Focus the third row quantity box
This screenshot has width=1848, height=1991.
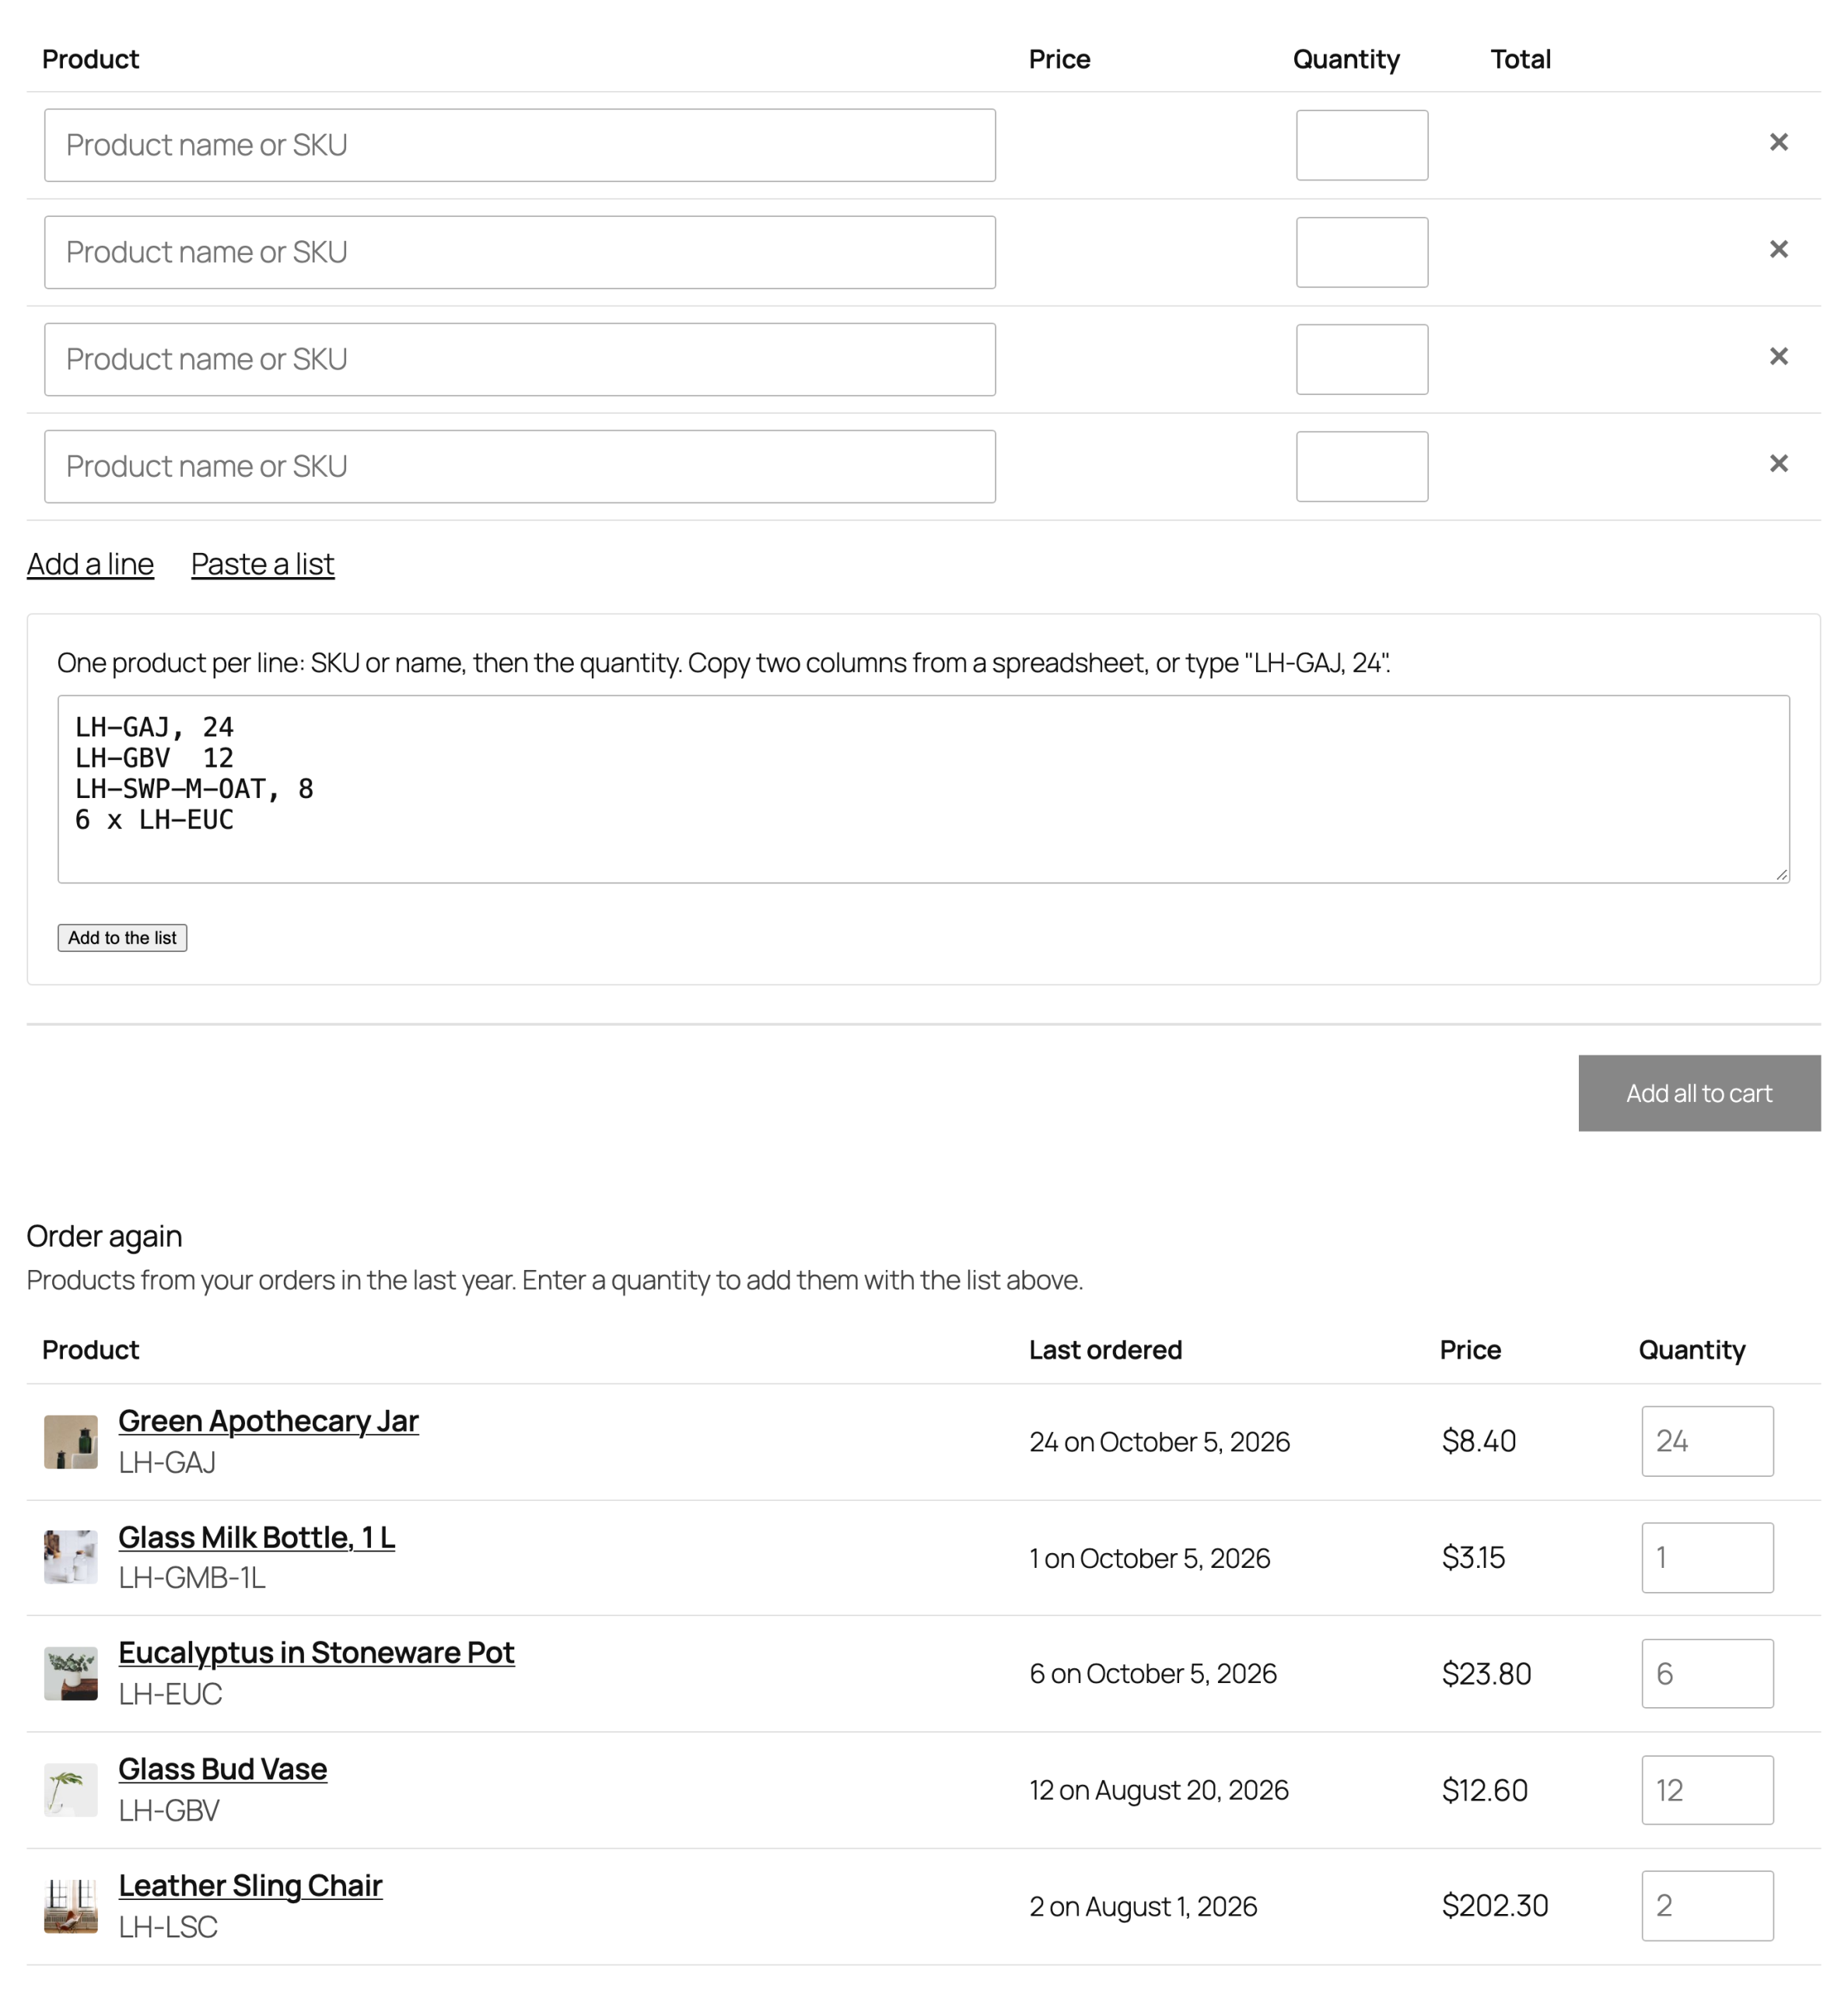(x=1362, y=359)
